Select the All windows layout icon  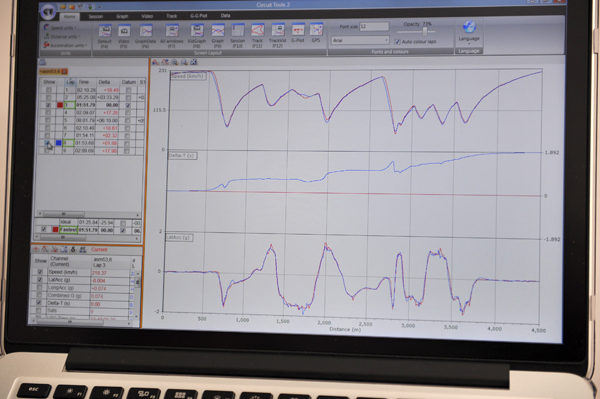point(172,31)
